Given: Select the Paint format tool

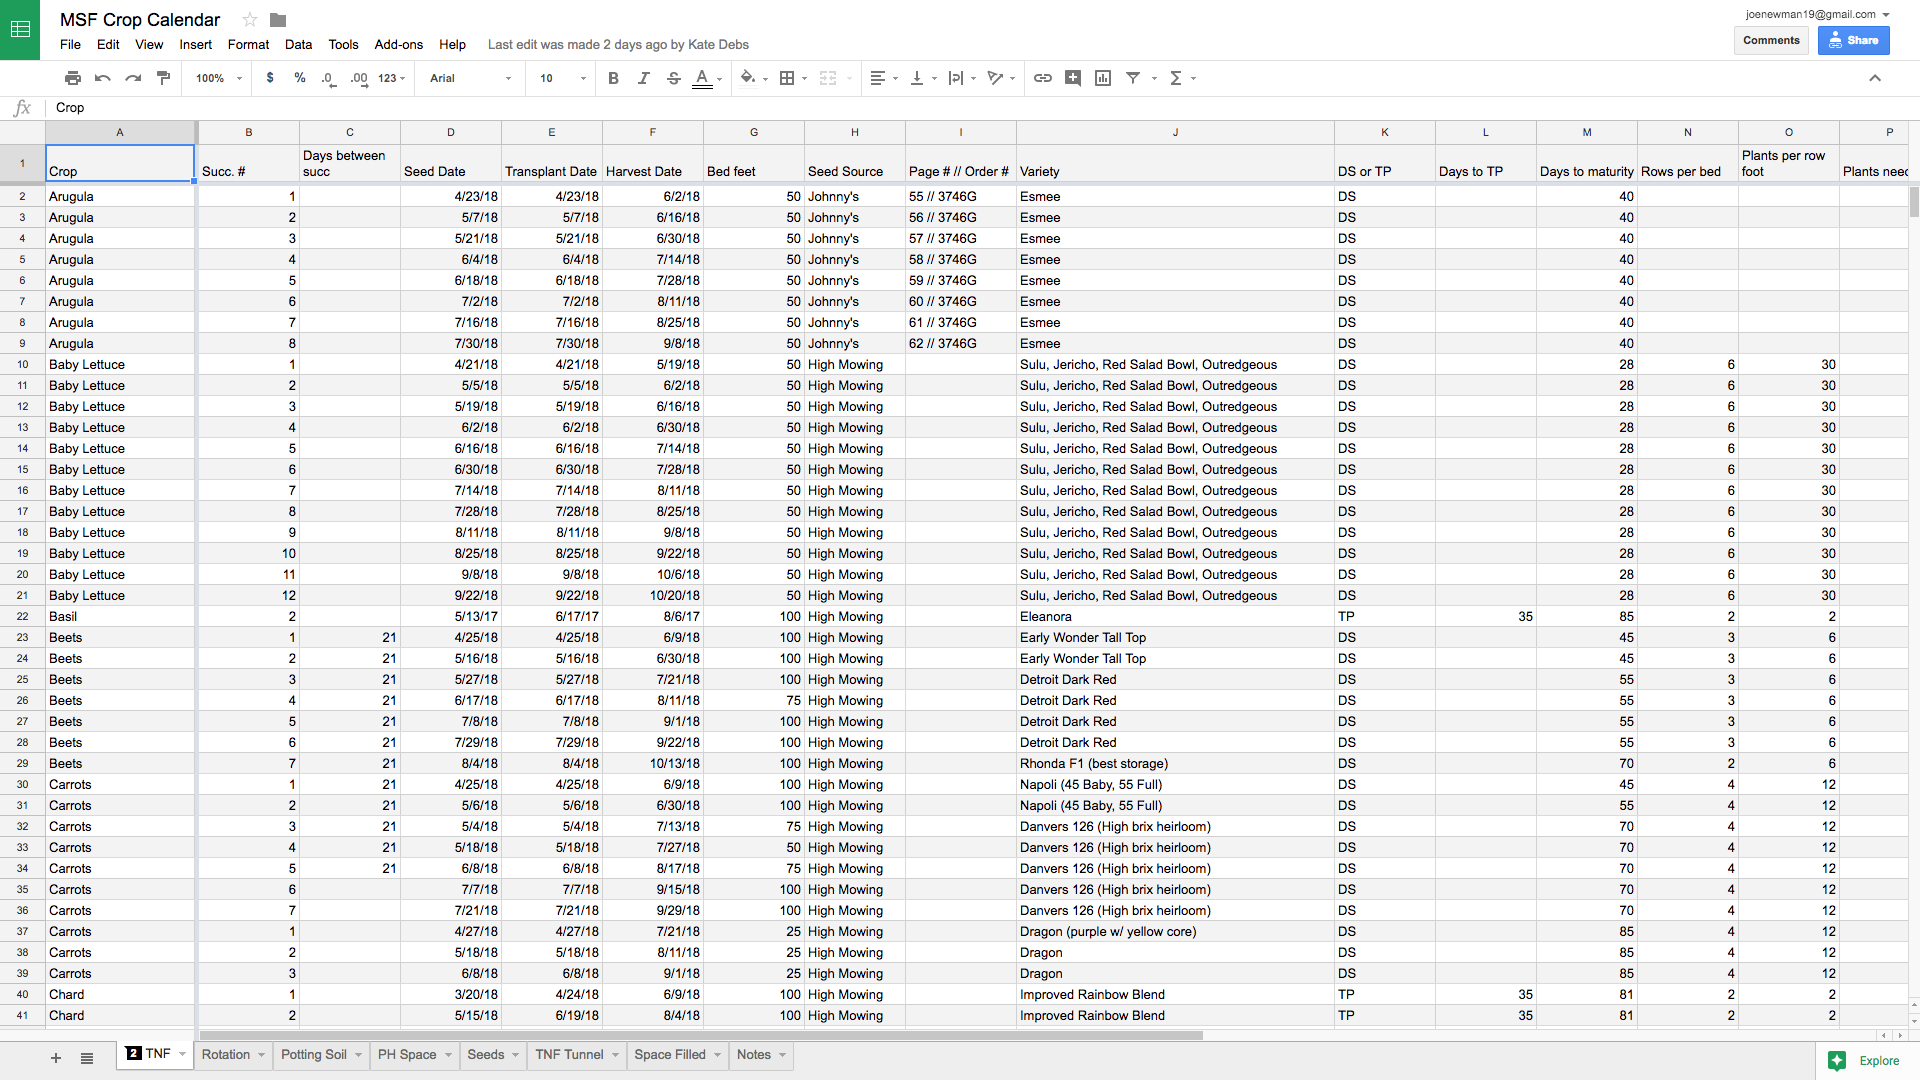Looking at the screenshot, I should (x=164, y=78).
